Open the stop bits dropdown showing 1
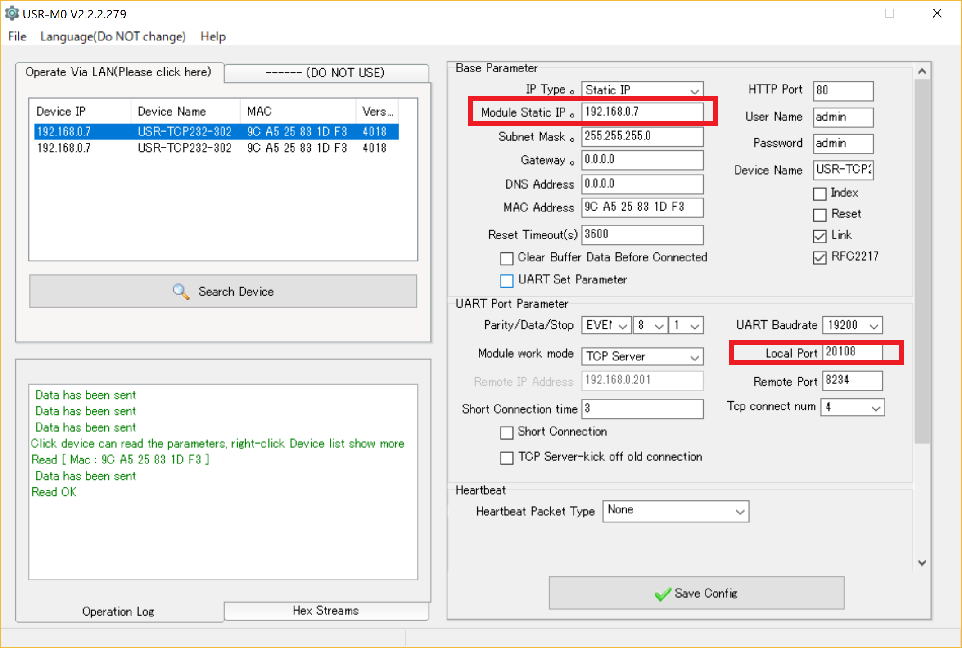 click(x=687, y=325)
